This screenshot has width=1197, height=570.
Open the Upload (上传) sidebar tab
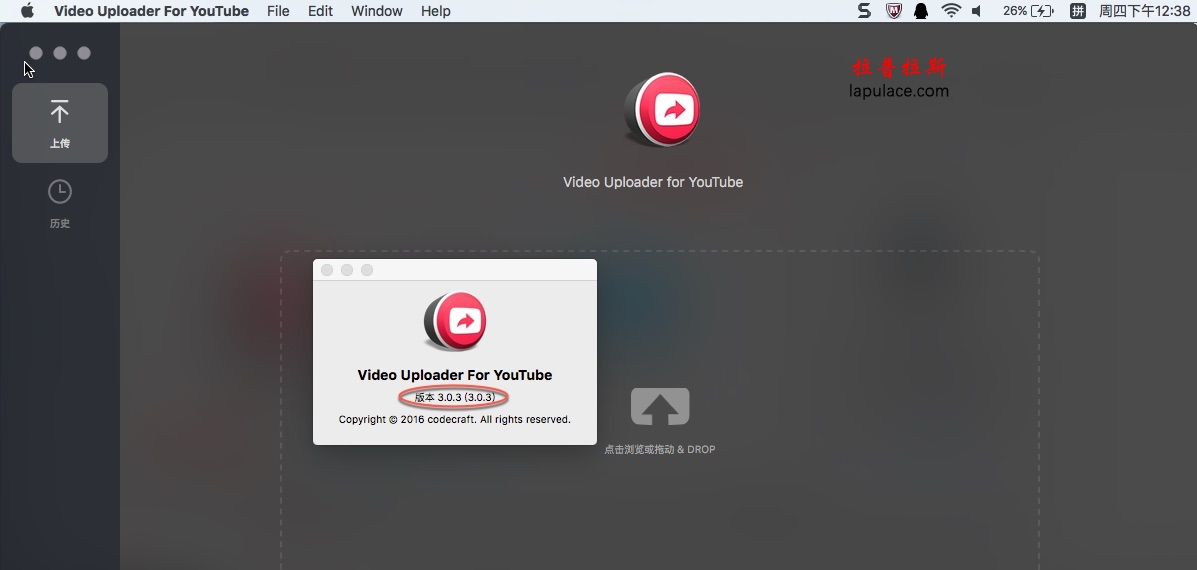click(60, 123)
